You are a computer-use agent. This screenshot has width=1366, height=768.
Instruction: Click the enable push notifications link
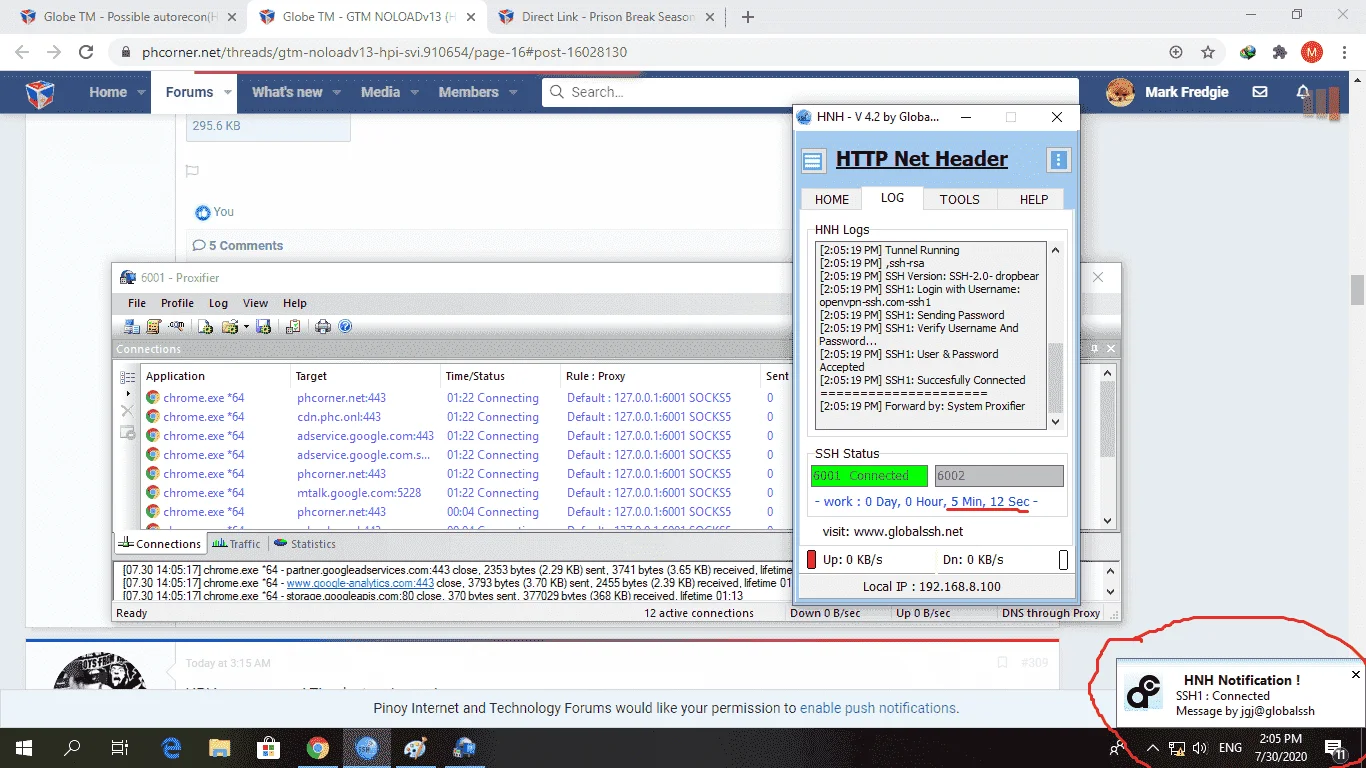(x=879, y=708)
